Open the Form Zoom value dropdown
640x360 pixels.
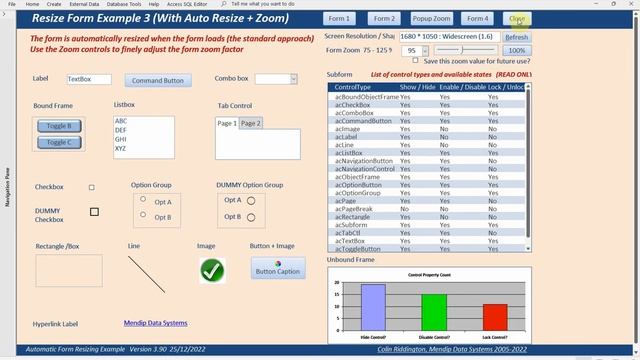[x=425, y=51]
